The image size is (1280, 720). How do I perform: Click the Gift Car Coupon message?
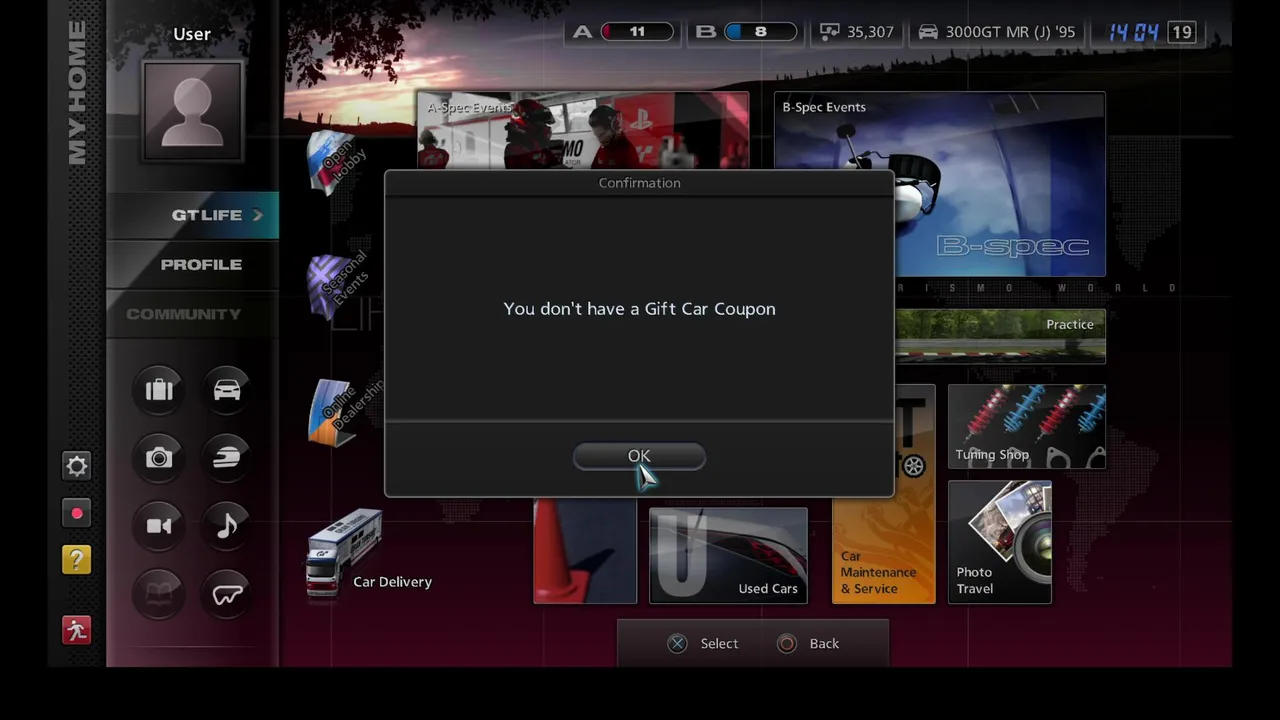point(639,309)
